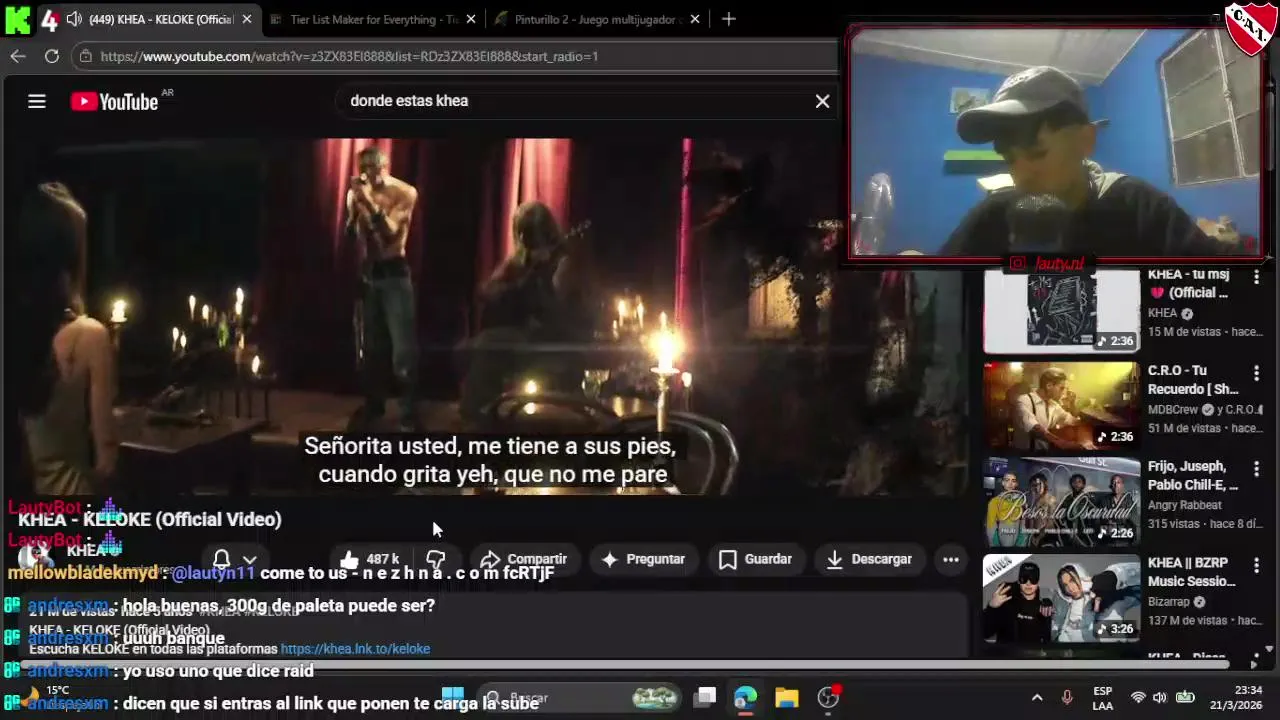Close the Pinturillo 2 tab
This screenshot has width=1280, height=720.
(695, 19)
